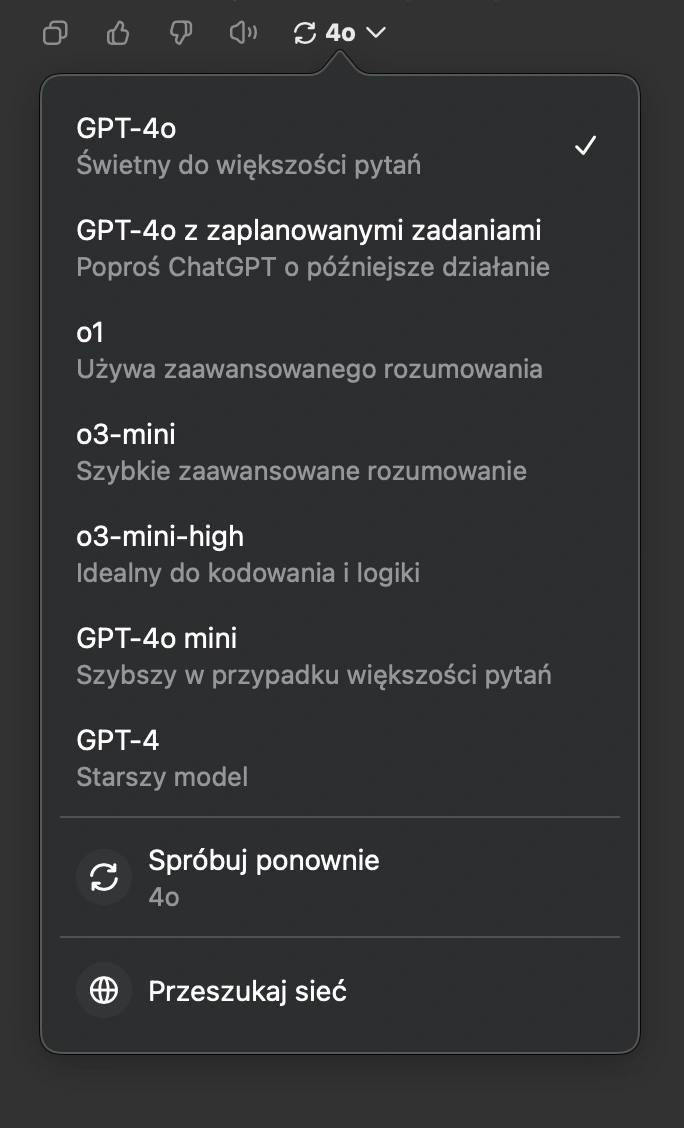Screen dimensions: 684x1128
Task: Select GPT-4o mini model
Action: [339, 656]
